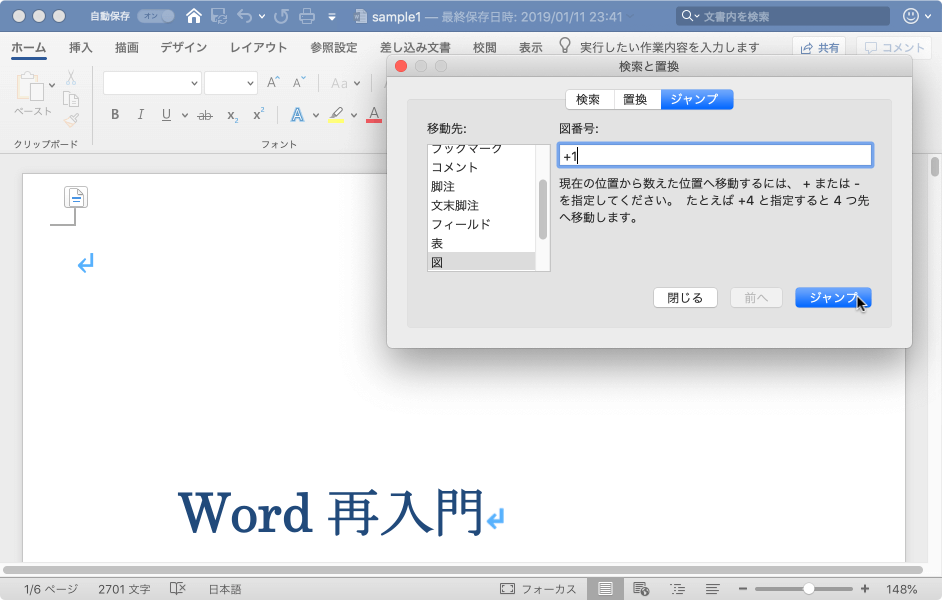
Task: Open the font size combo box
Action: coord(231,83)
